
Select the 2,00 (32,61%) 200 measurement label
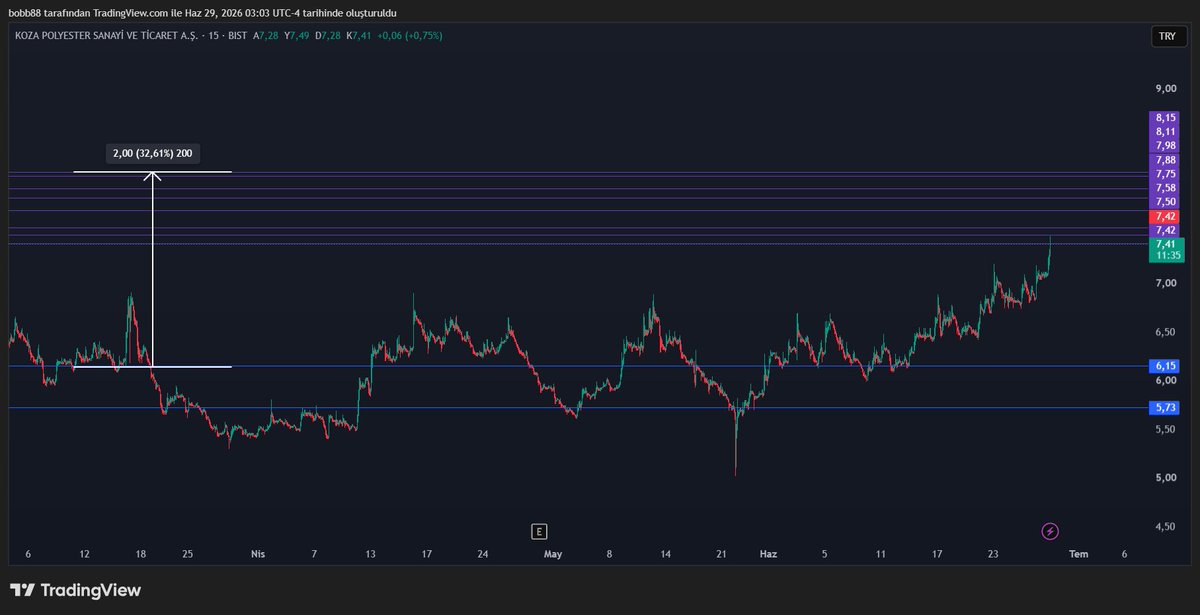[153, 154]
